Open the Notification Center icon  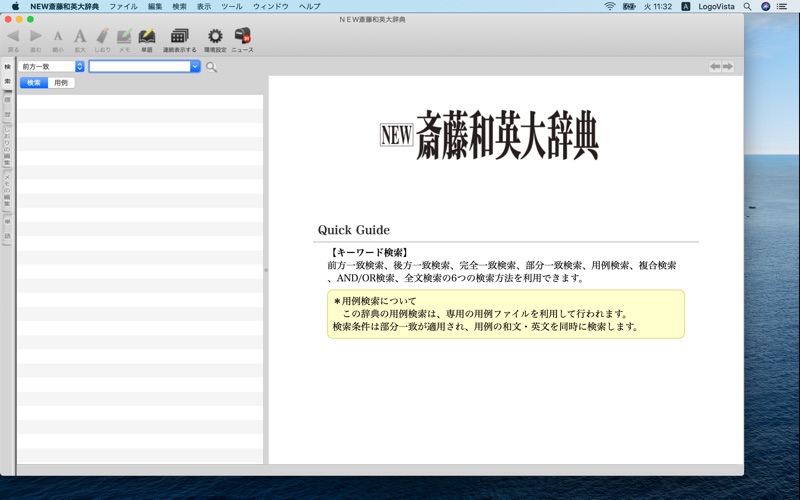[782, 6]
